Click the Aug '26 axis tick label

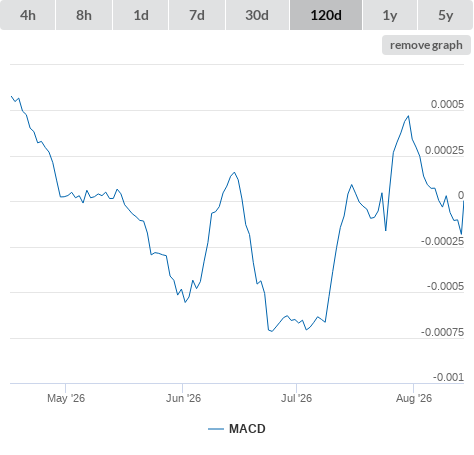click(414, 398)
